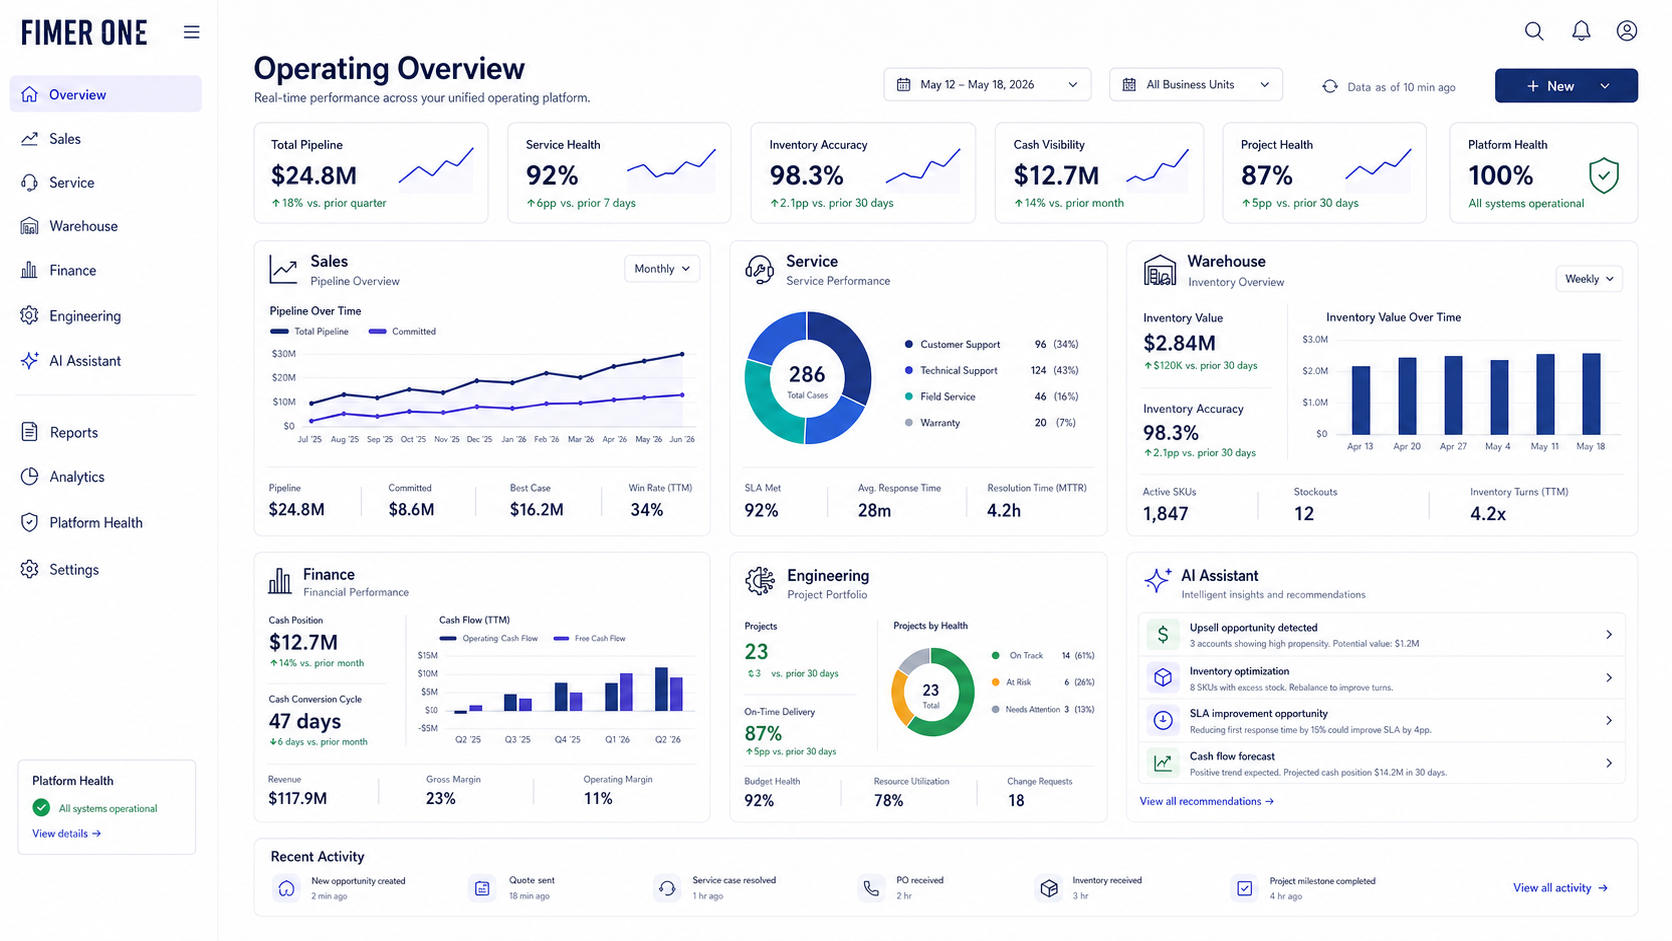Open the Weekly dropdown in Warehouse

pos(1589,279)
